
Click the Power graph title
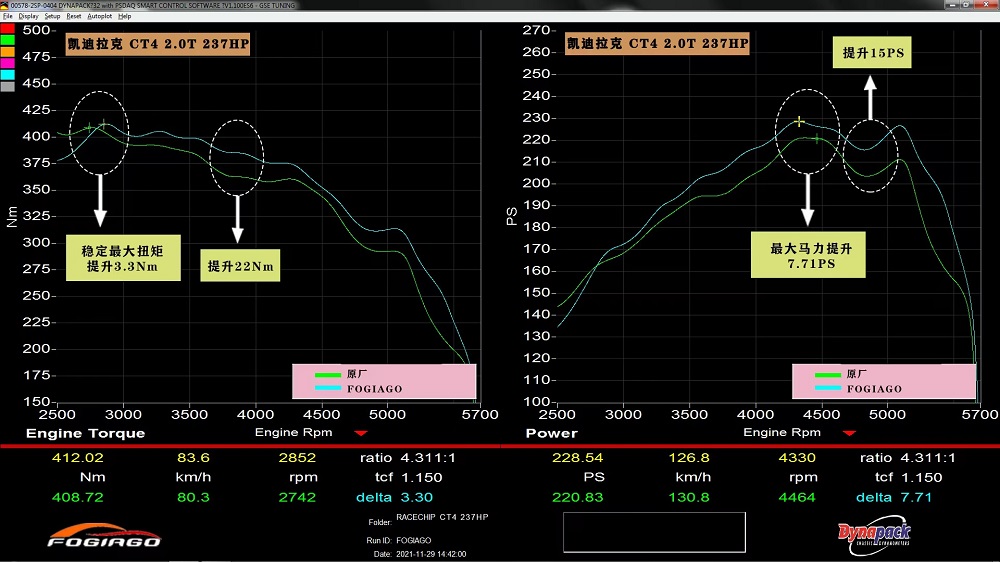pos(552,433)
